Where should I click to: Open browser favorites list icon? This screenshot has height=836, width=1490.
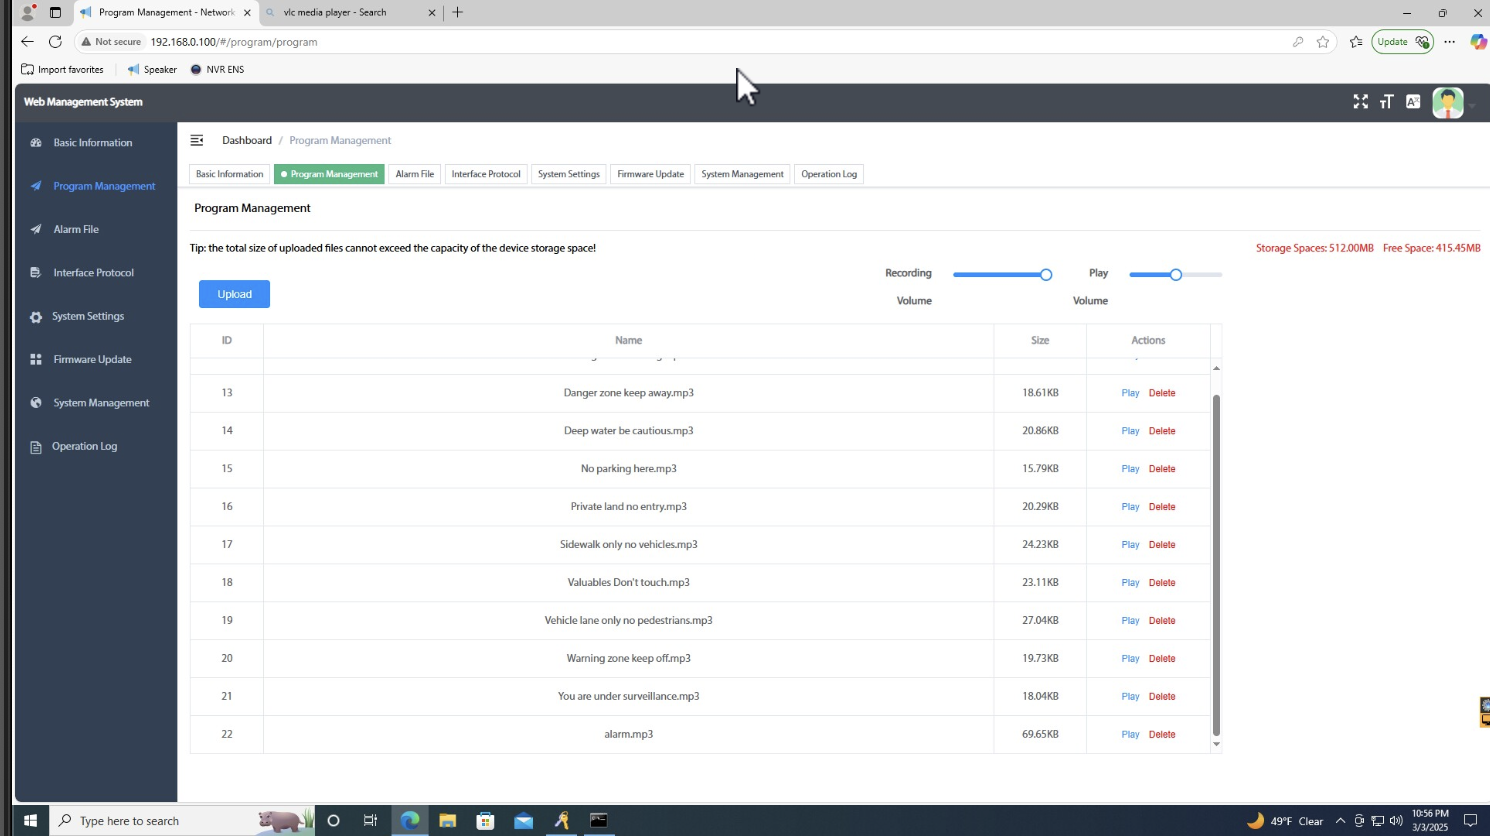(x=1356, y=42)
